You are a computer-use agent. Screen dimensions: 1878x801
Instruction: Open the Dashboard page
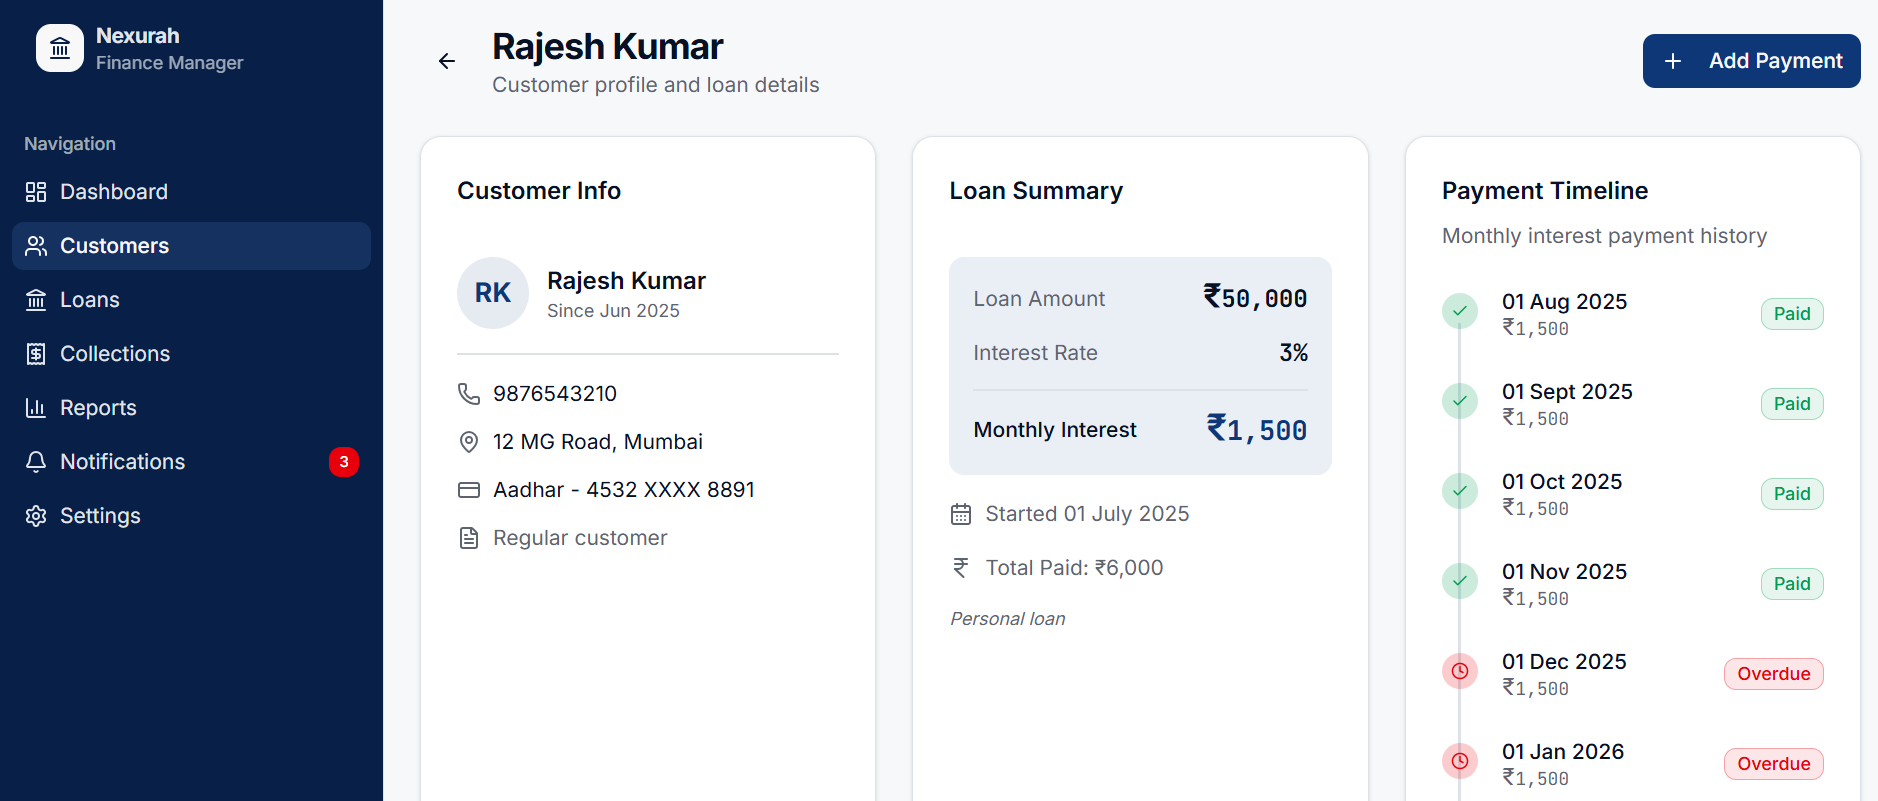[x=113, y=192]
